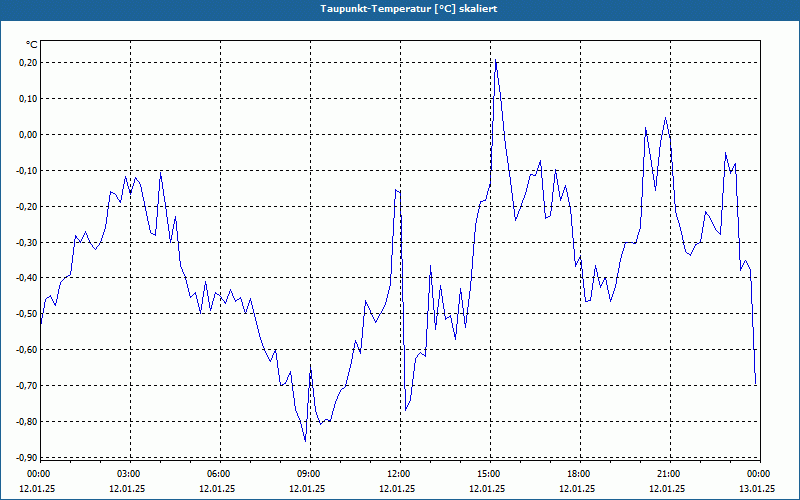Click the -0,70 y-axis label

point(27,386)
